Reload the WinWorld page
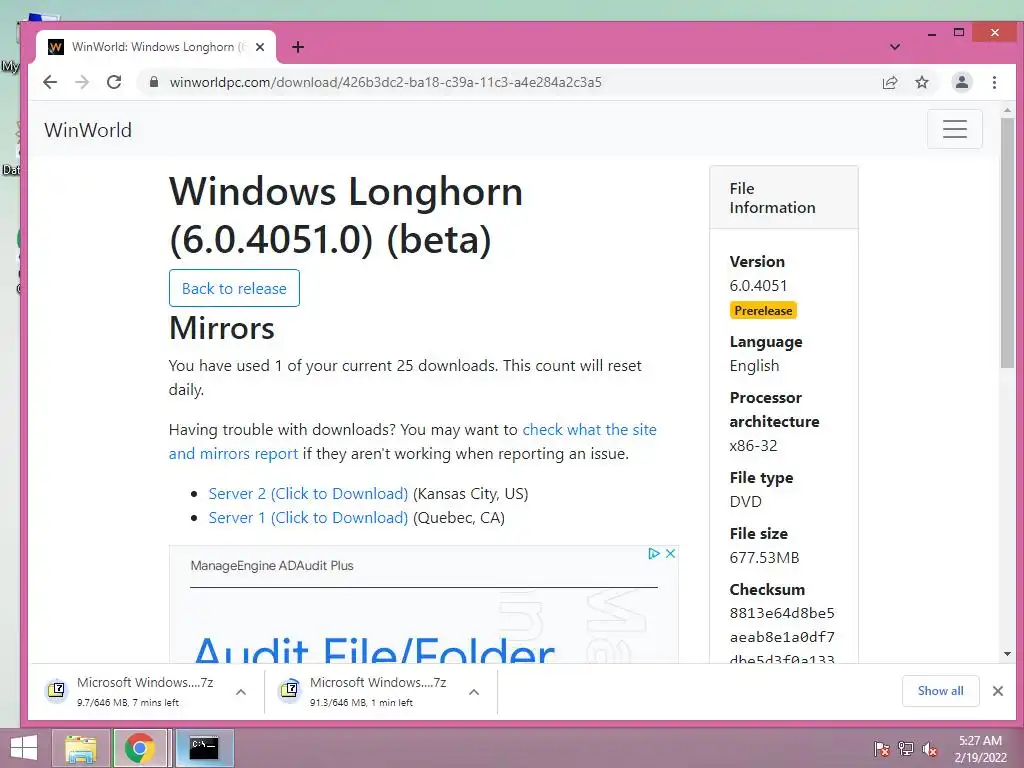This screenshot has height=768, width=1024. (x=114, y=82)
